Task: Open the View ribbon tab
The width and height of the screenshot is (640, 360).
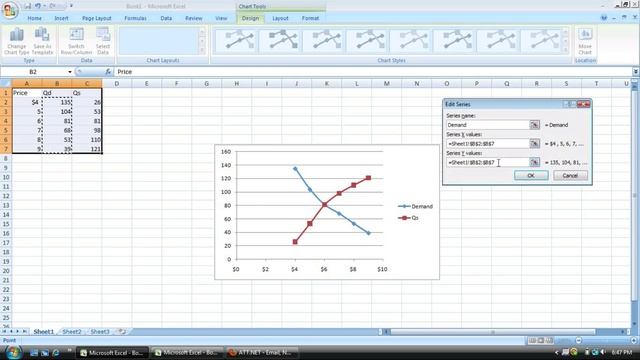Action: (221, 18)
